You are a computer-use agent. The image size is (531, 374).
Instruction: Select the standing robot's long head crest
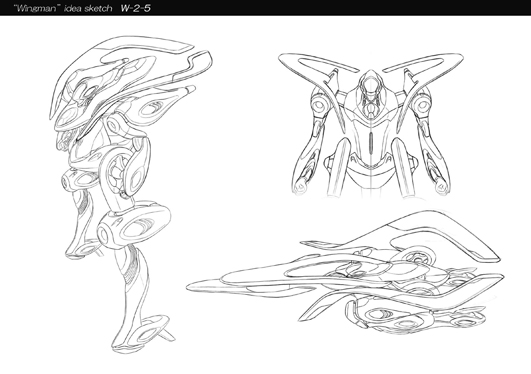(x=130, y=78)
